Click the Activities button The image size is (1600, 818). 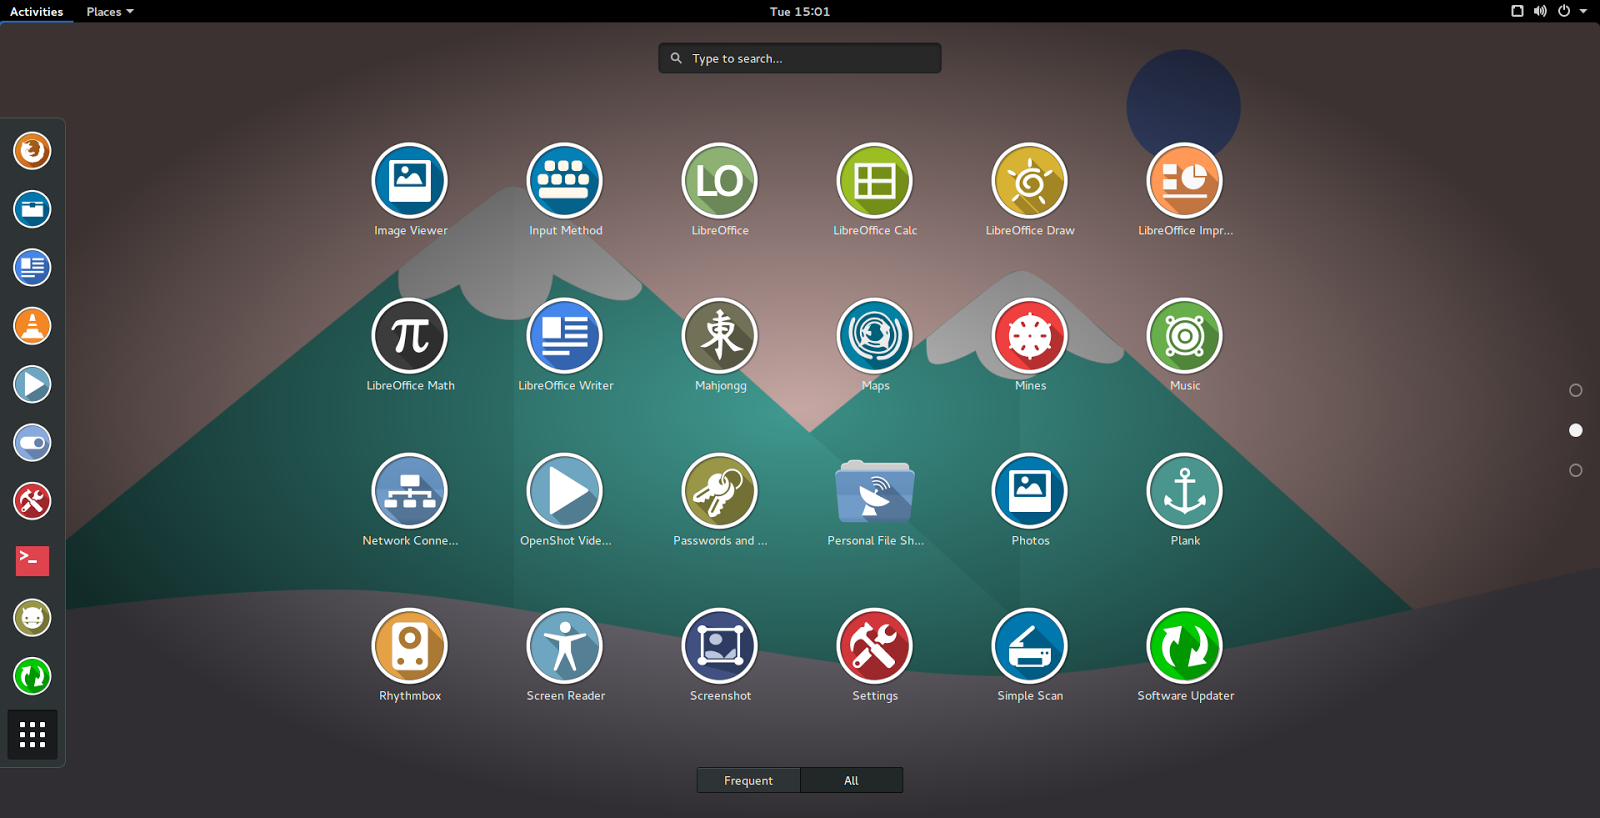[37, 11]
